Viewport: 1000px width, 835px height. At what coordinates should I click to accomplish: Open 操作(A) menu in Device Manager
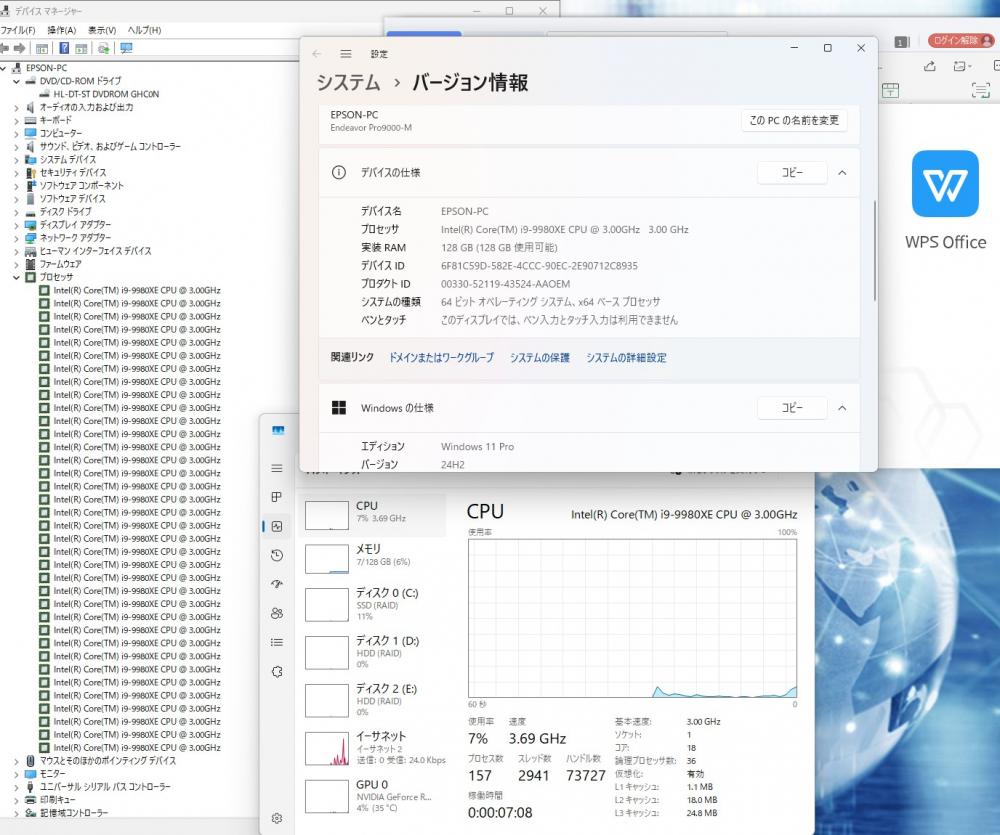[x=61, y=30]
